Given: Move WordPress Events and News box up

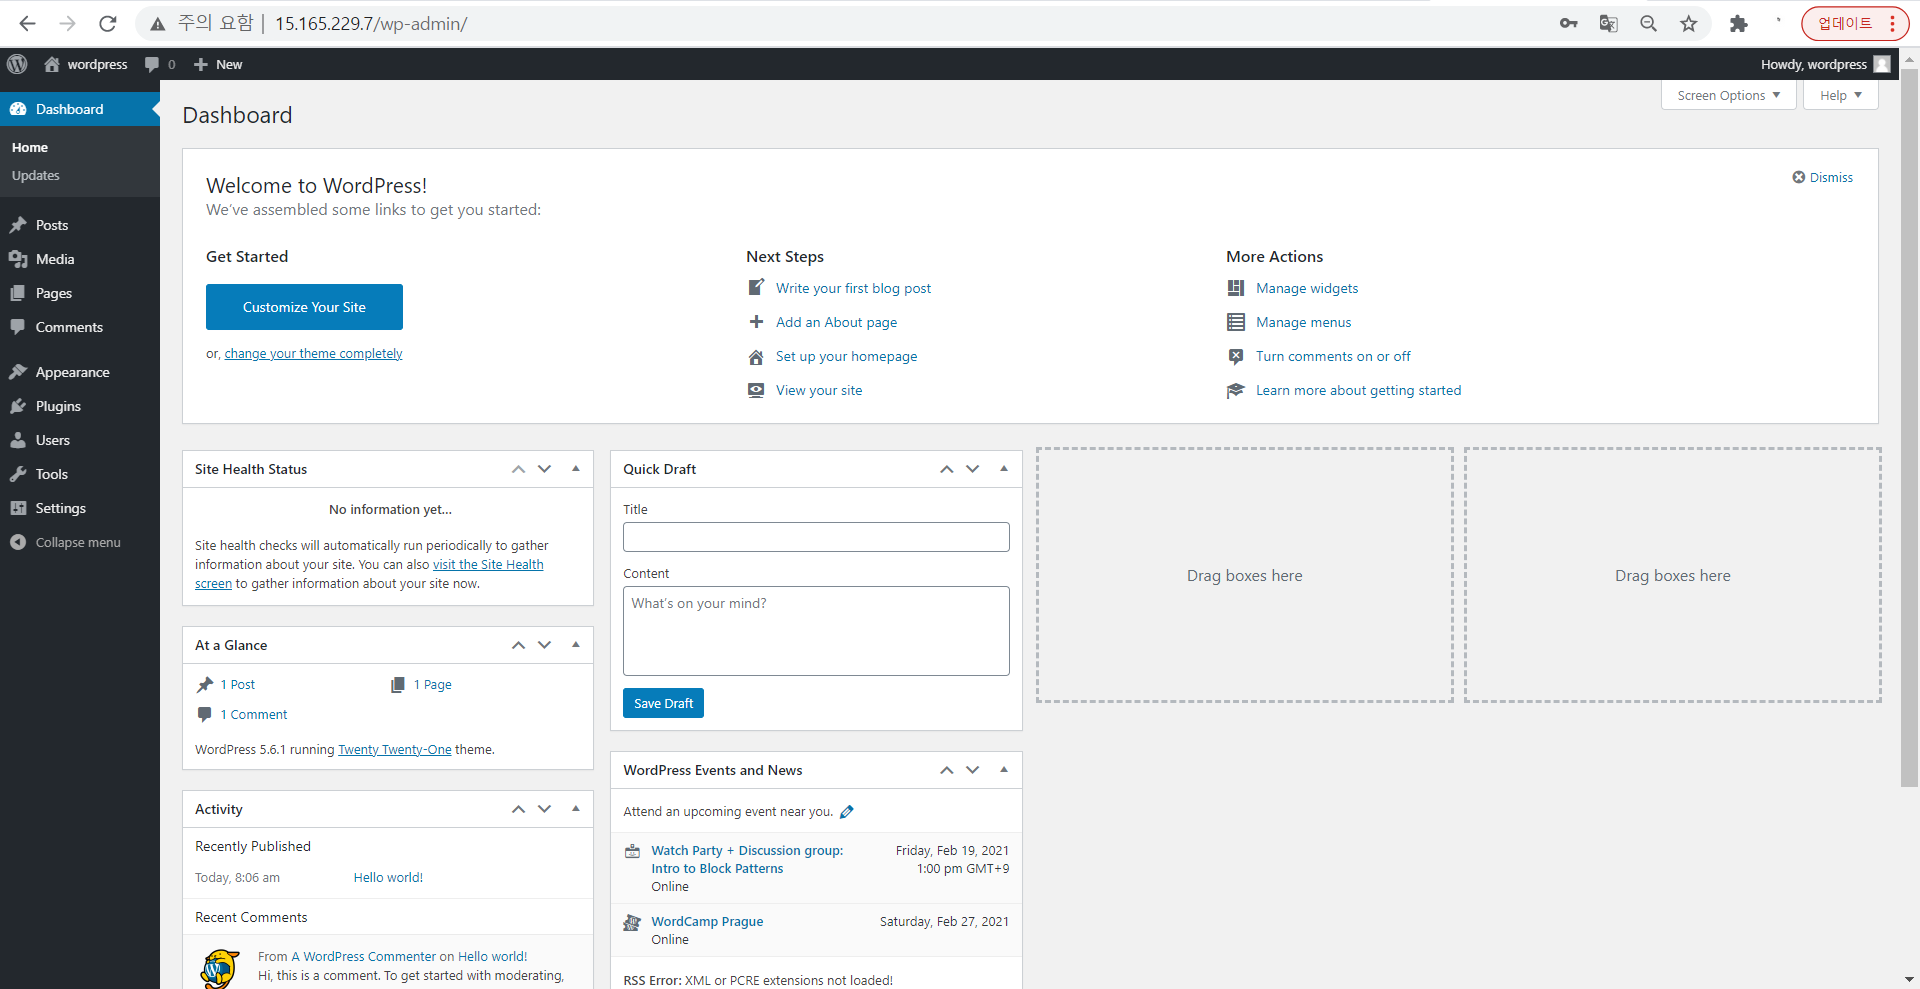Looking at the screenshot, I should tap(947, 770).
